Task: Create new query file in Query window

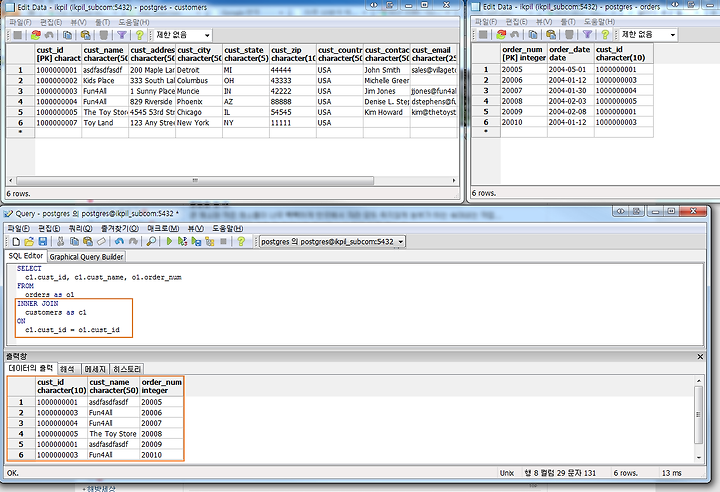Action: (16, 242)
